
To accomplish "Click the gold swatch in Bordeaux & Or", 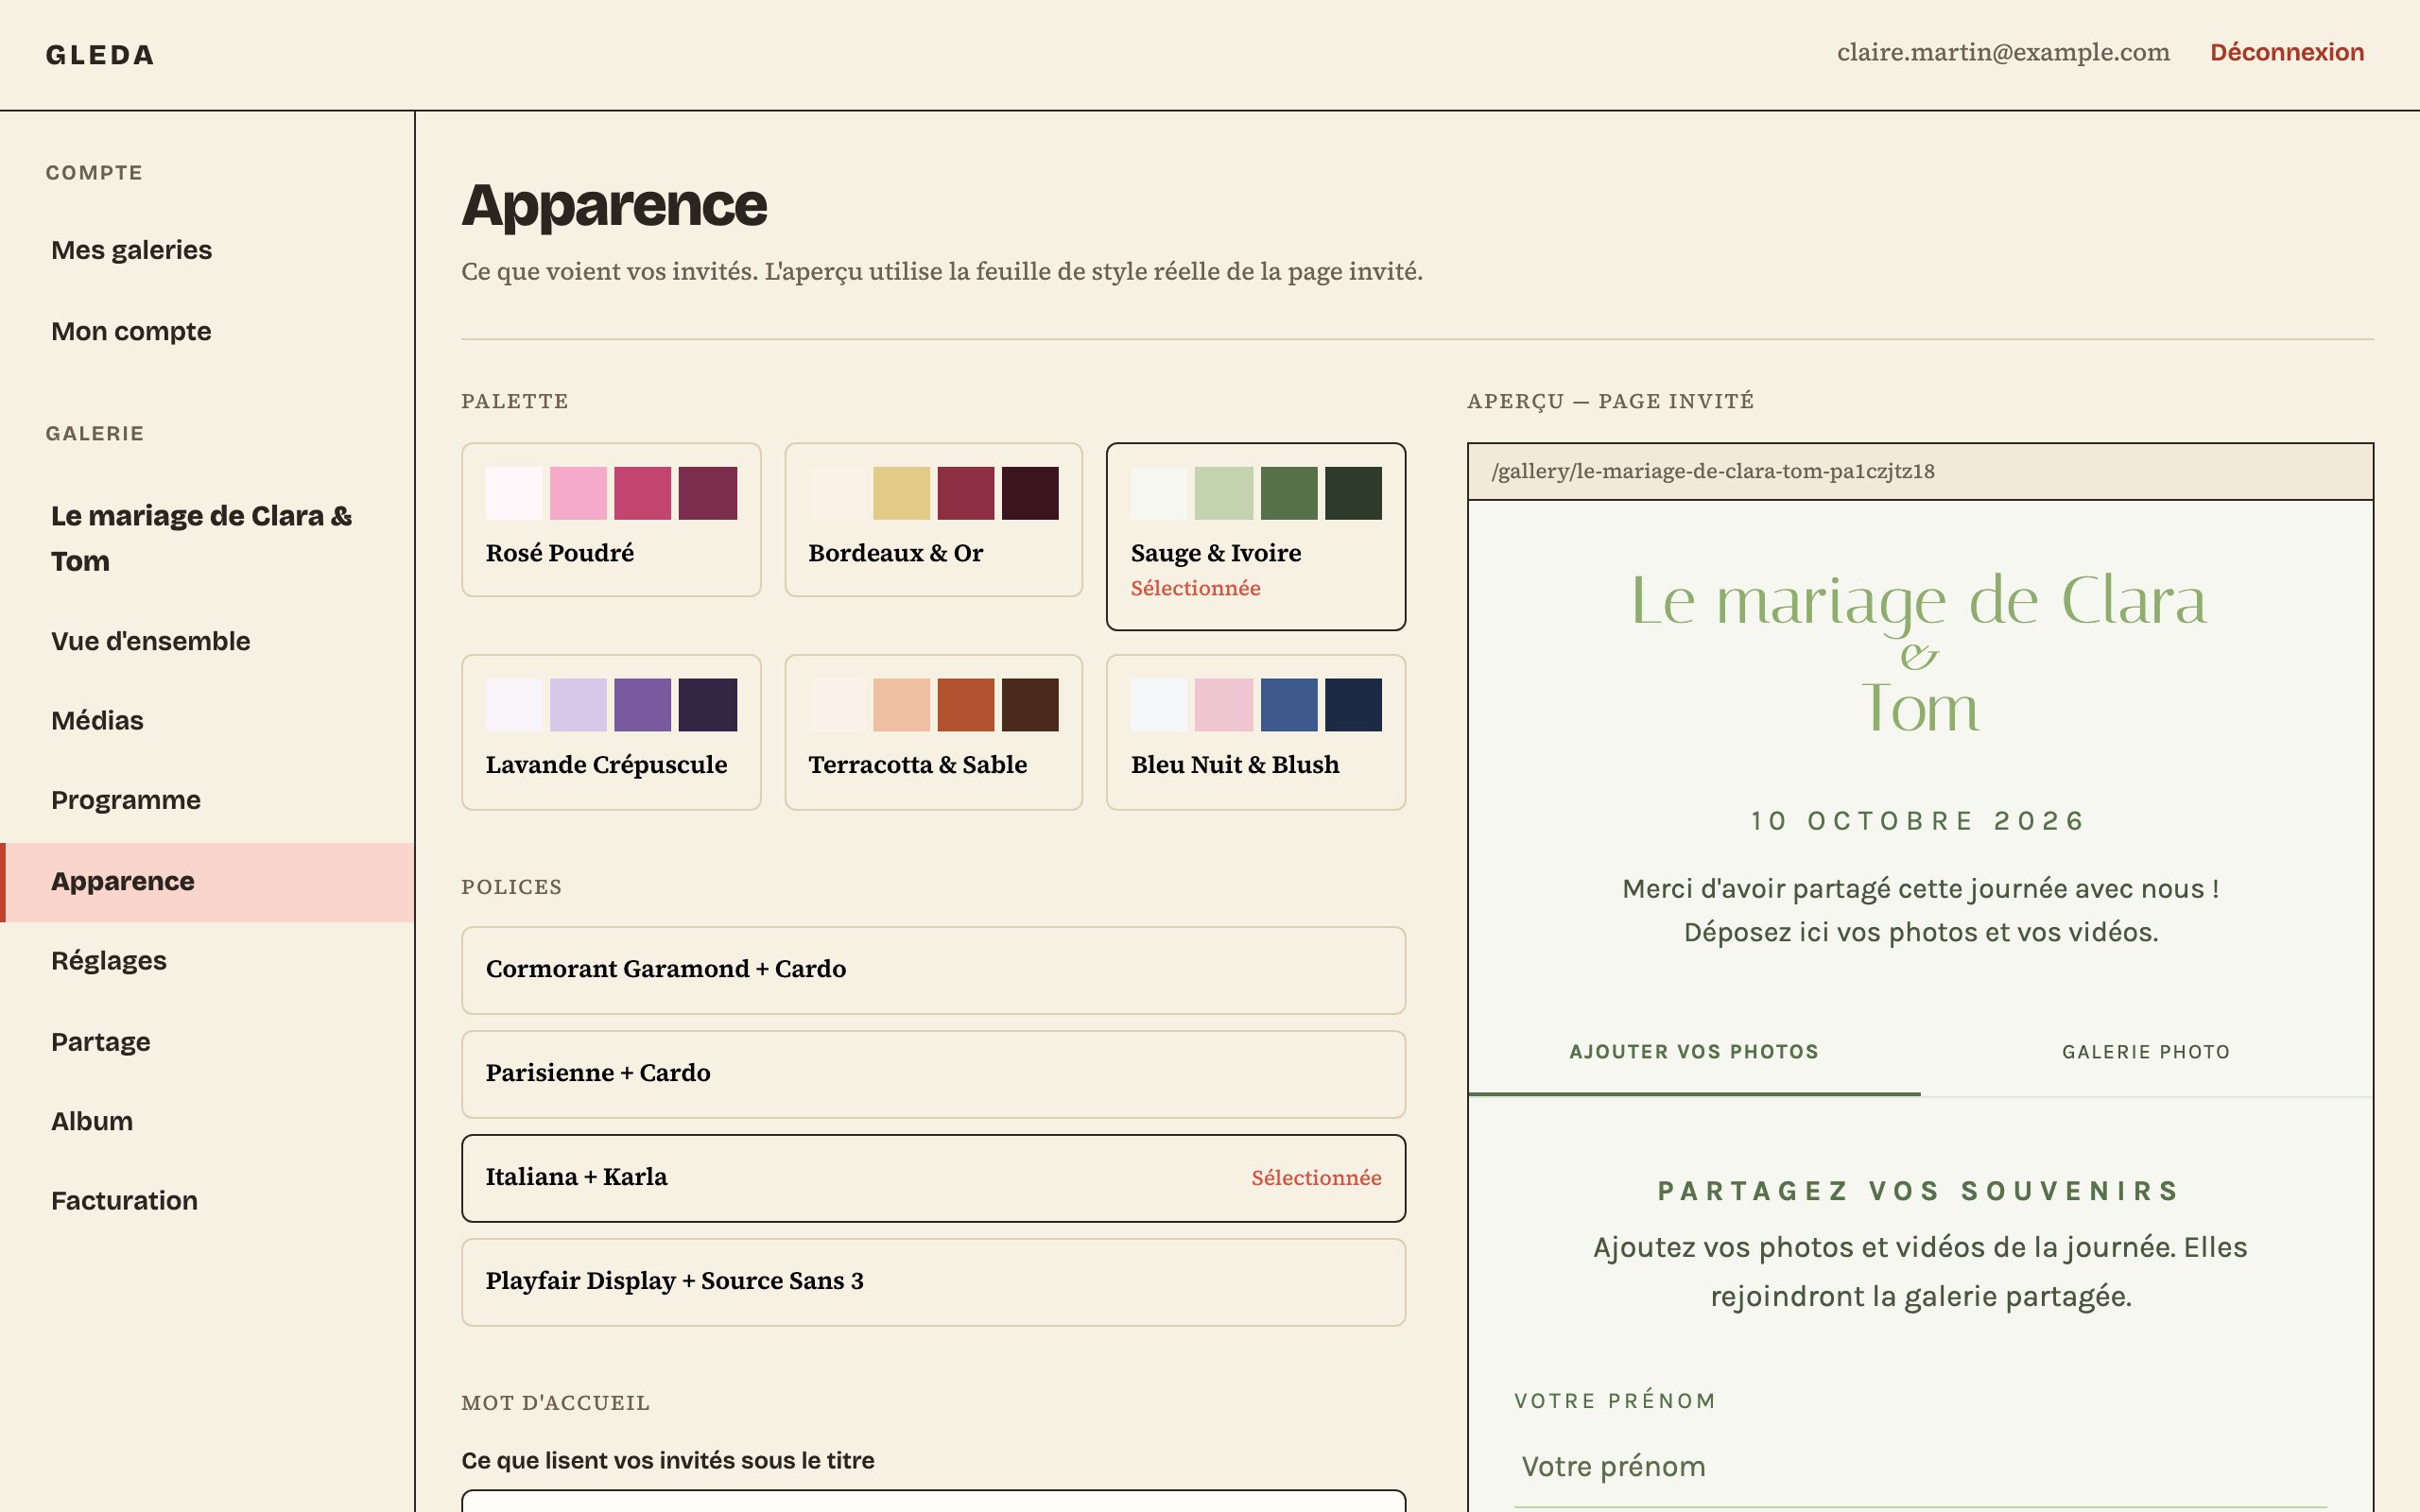I will (x=901, y=493).
